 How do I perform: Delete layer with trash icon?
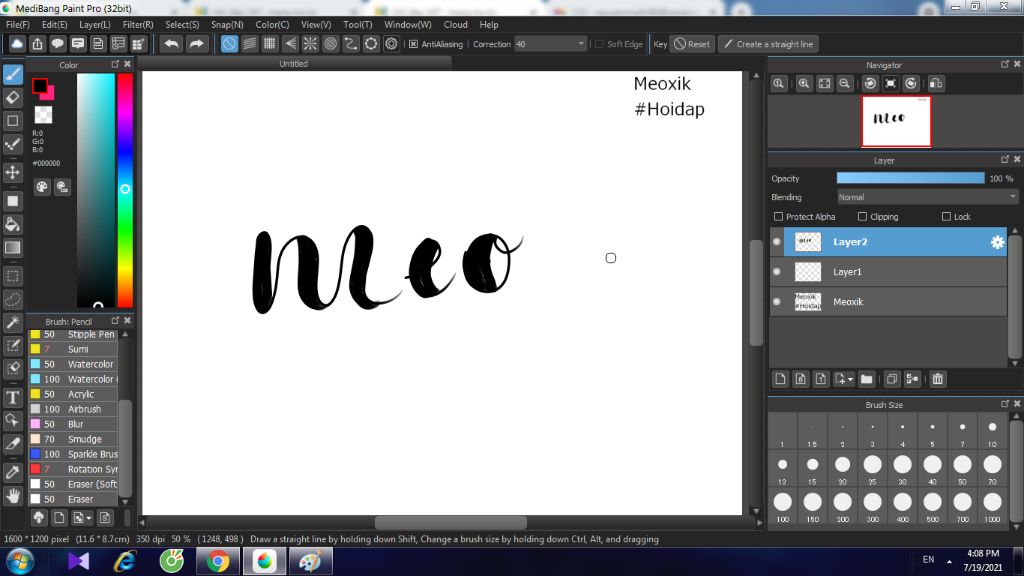click(938, 379)
